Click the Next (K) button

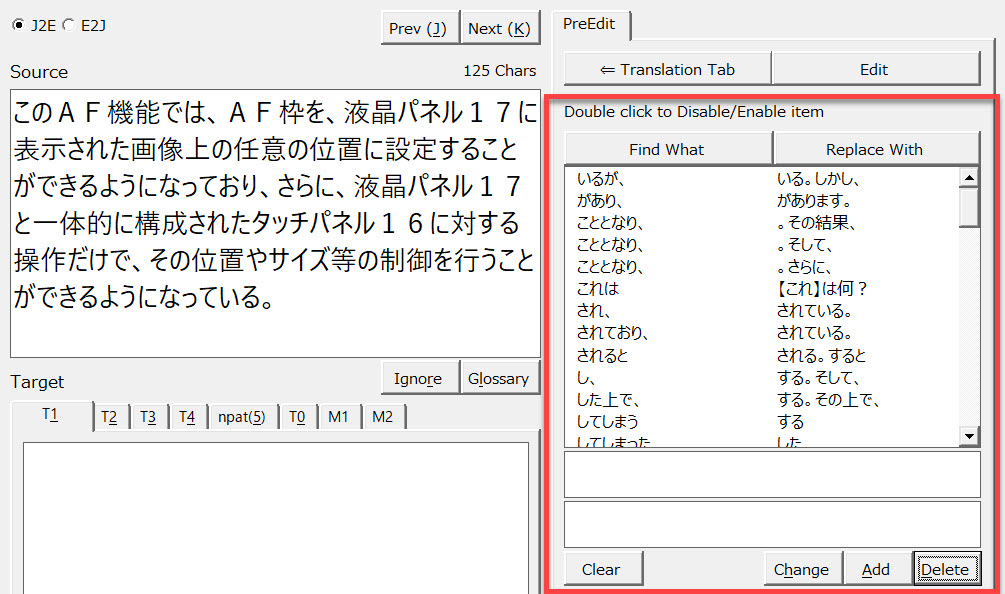click(499, 28)
